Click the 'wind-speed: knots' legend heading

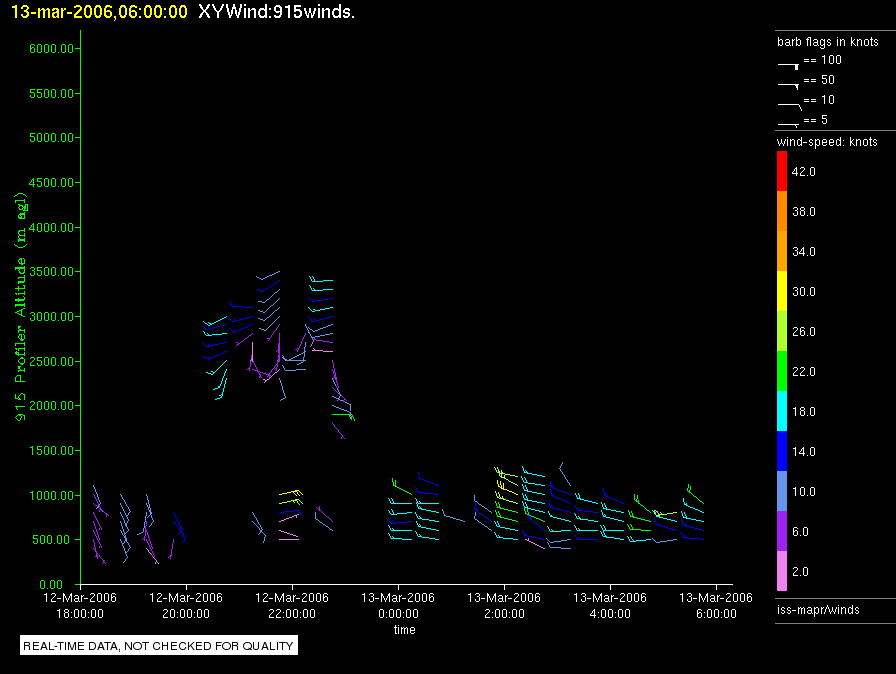point(827,142)
